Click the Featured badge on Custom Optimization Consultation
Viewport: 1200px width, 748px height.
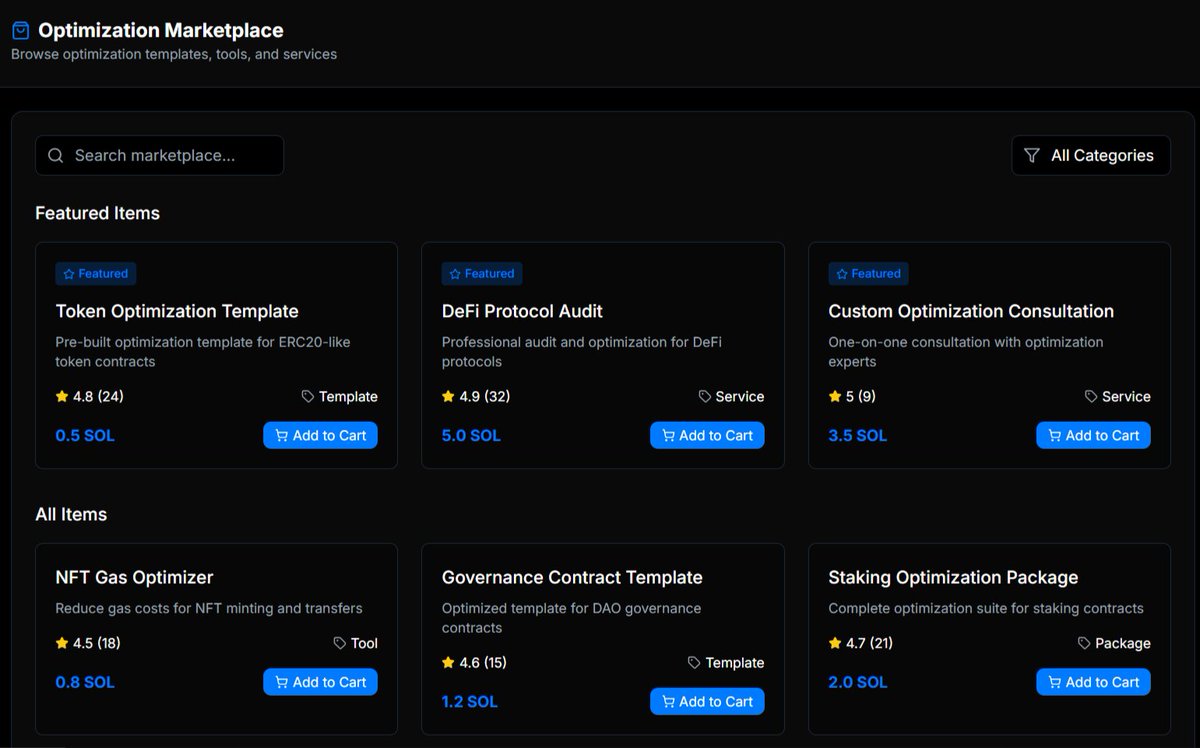[x=869, y=273]
